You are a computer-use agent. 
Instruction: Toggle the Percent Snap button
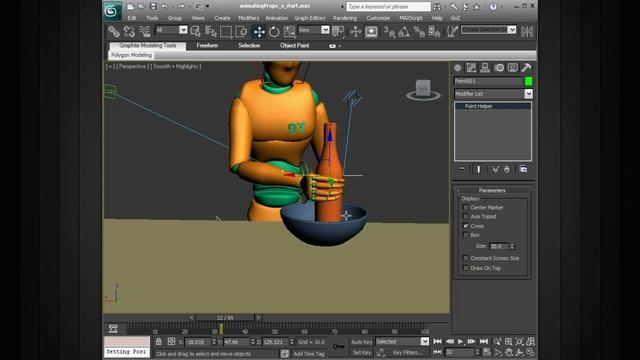pos(419,31)
